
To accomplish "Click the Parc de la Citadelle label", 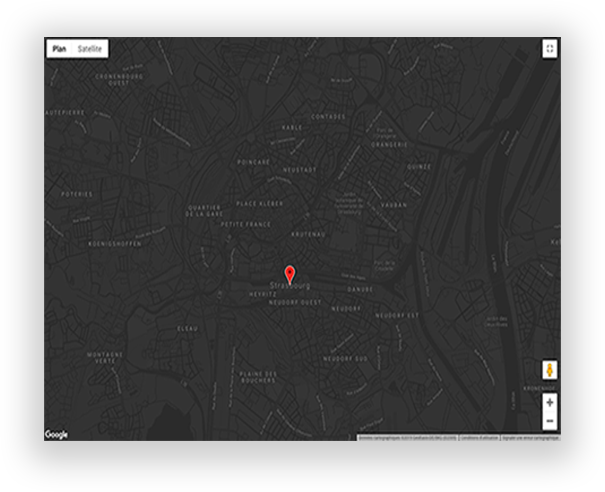I will coord(384,265).
